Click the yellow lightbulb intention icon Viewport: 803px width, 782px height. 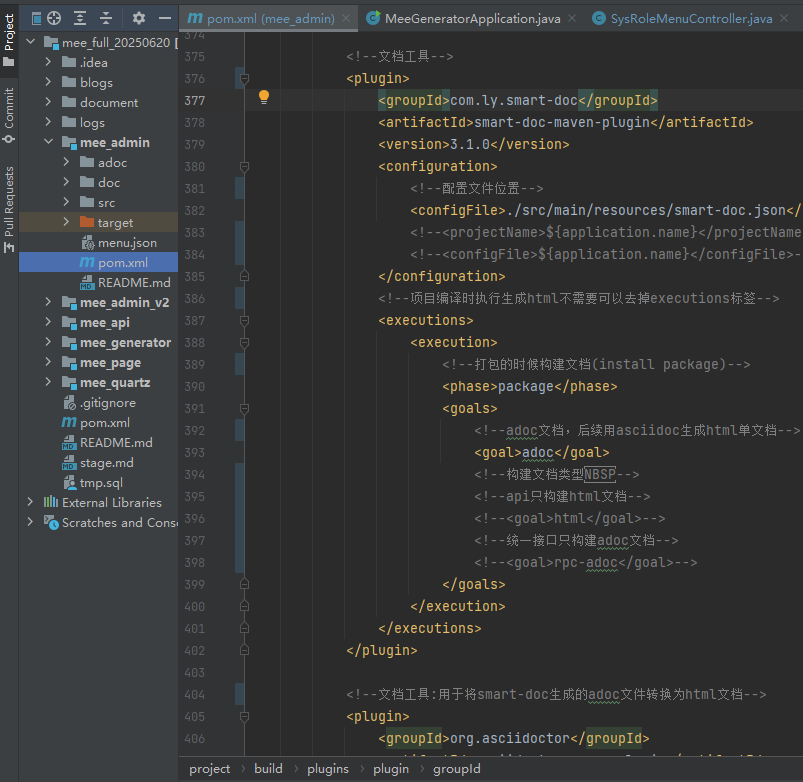click(264, 97)
